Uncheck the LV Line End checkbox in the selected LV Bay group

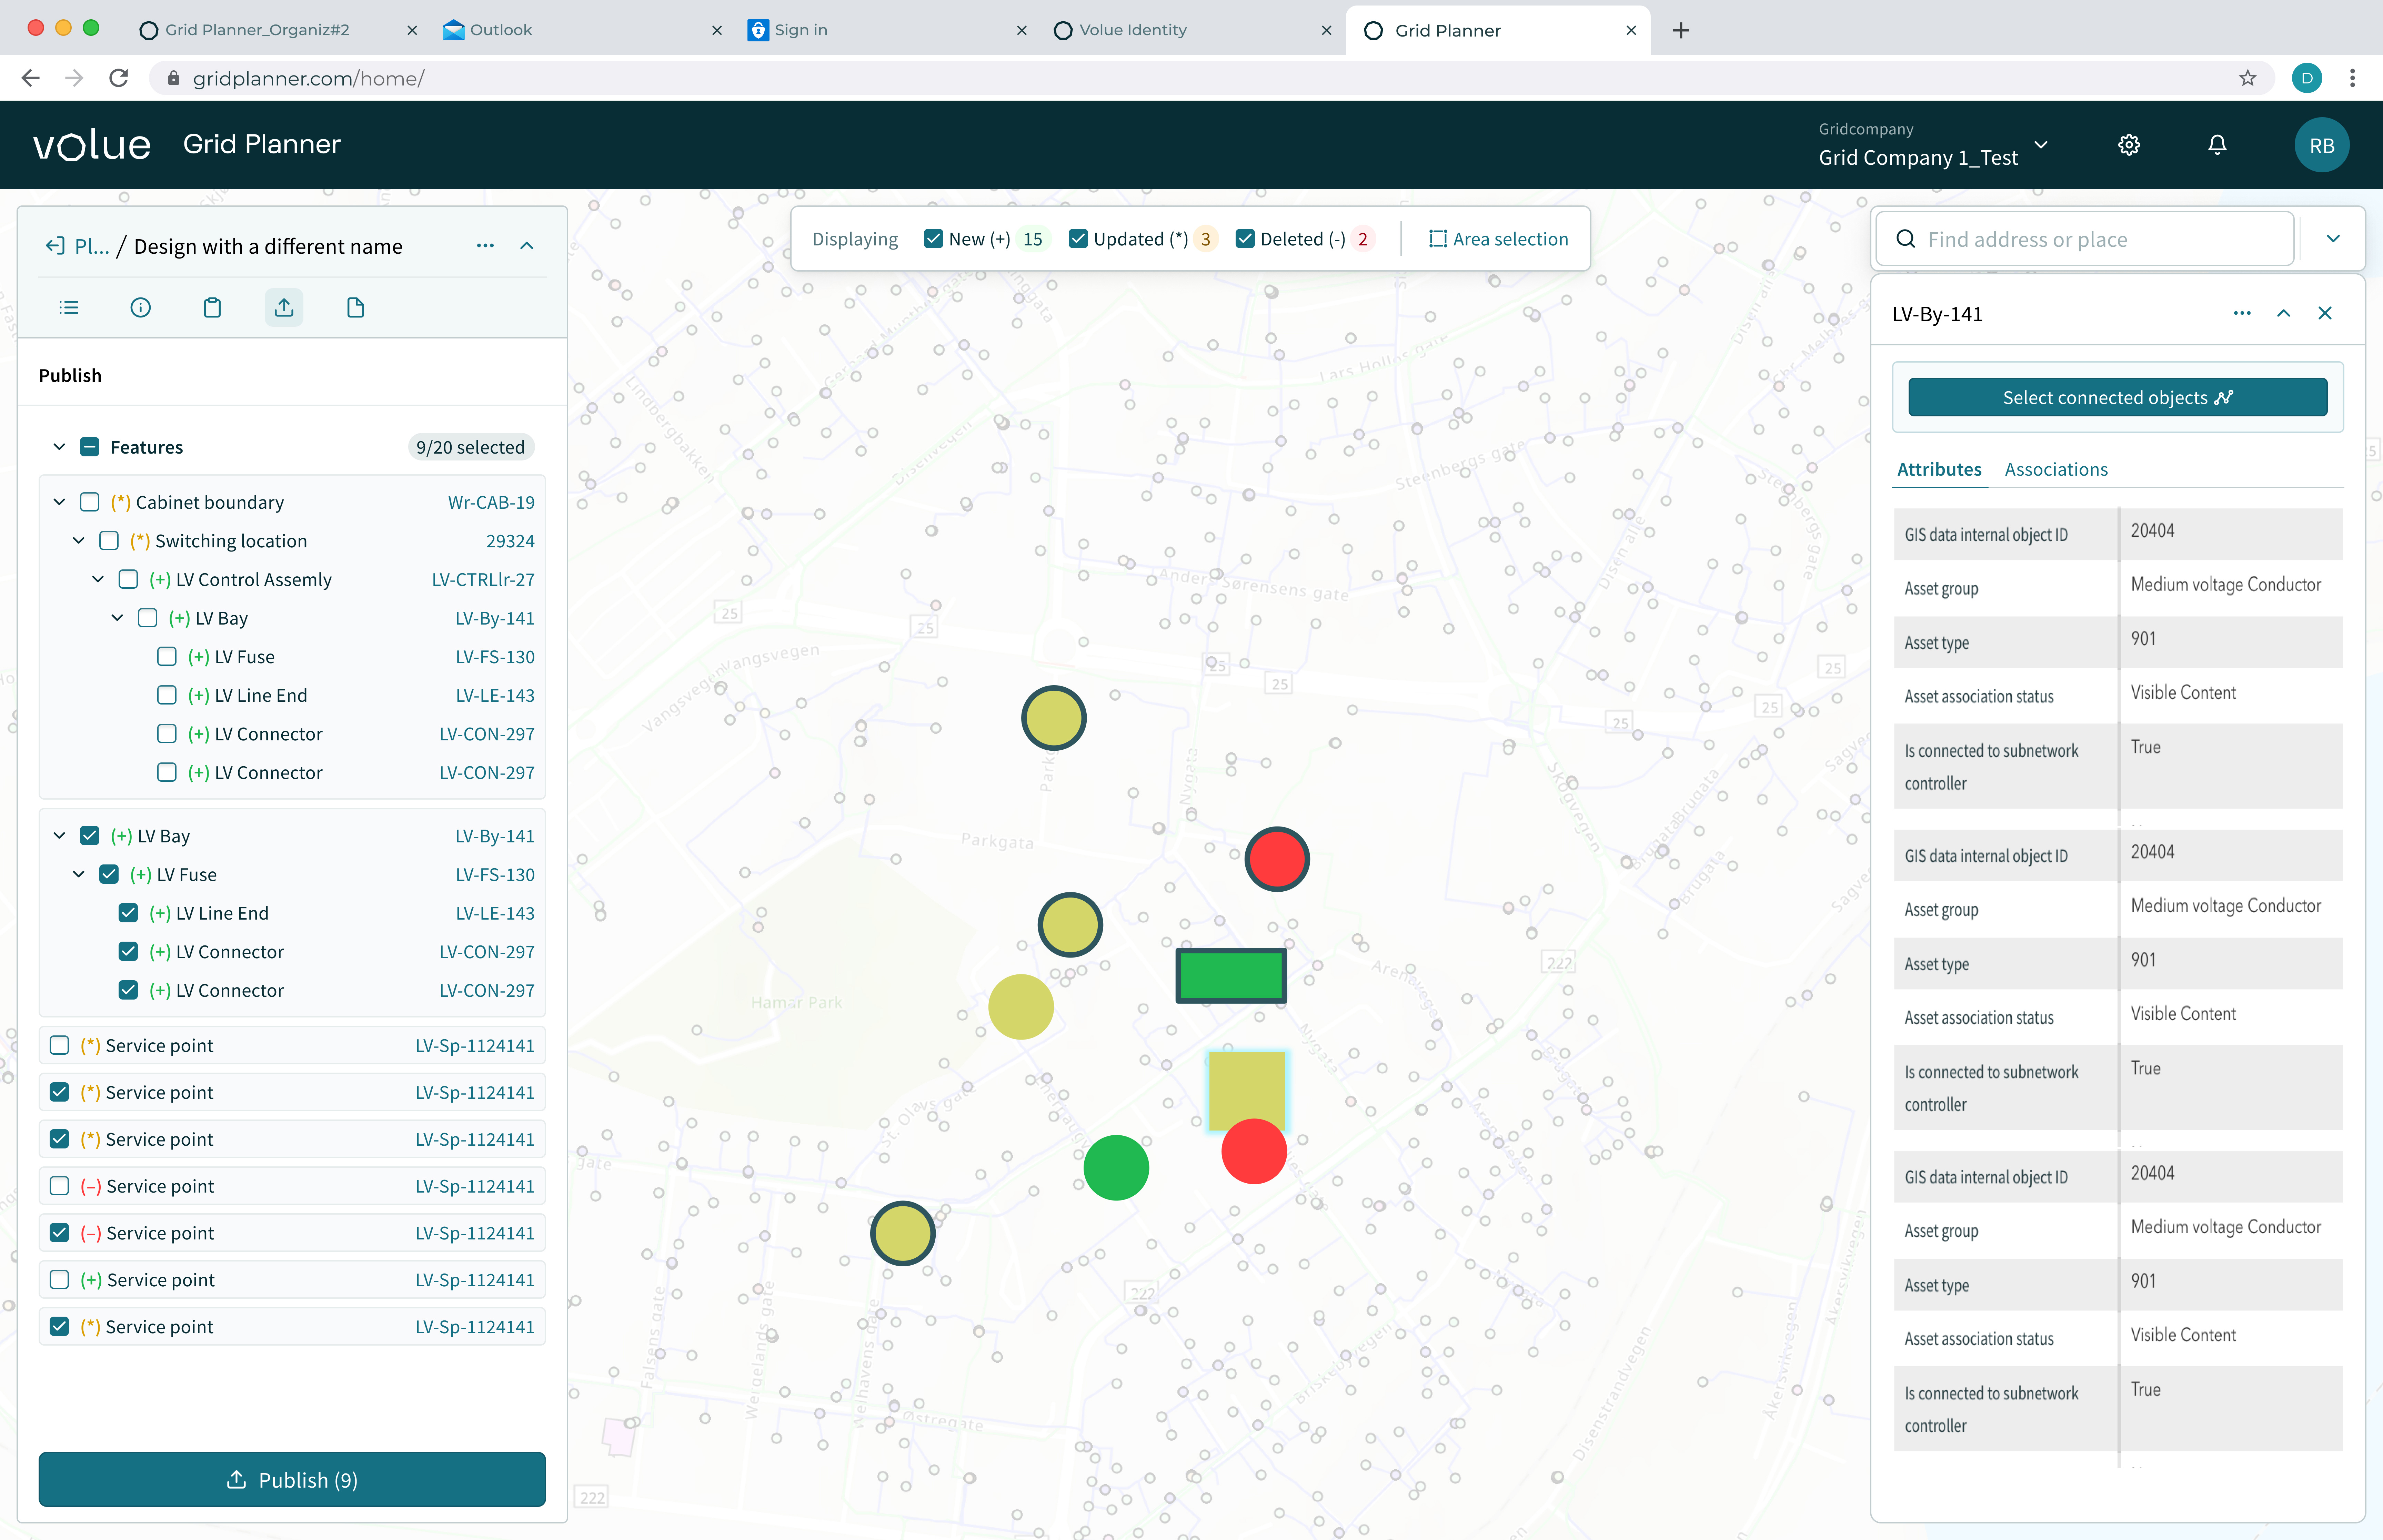pos(128,913)
